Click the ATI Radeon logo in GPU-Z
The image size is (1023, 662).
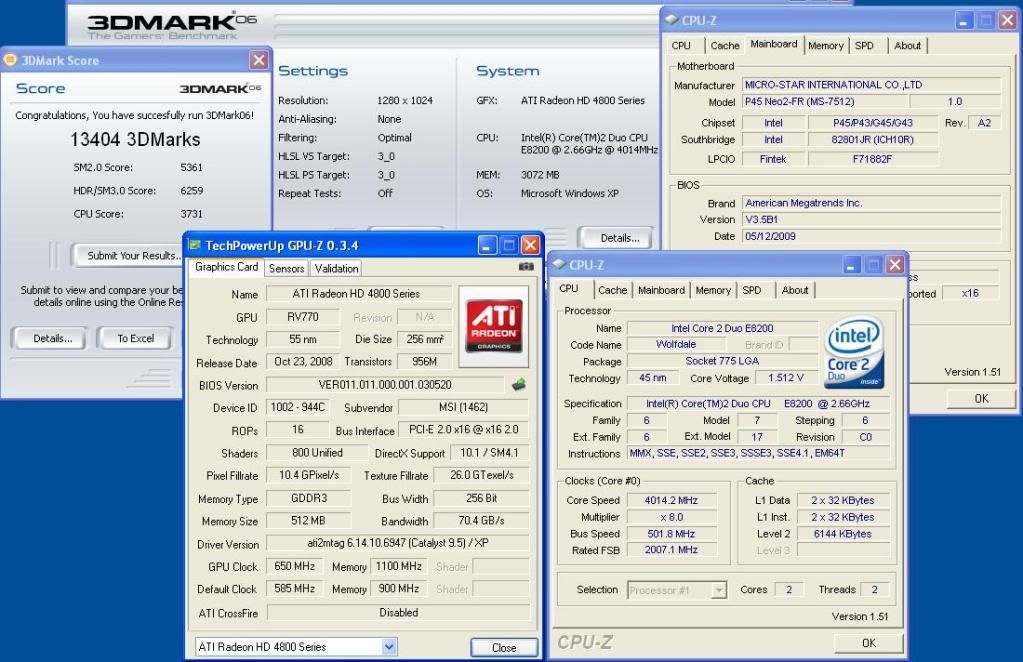click(x=494, y=326)
